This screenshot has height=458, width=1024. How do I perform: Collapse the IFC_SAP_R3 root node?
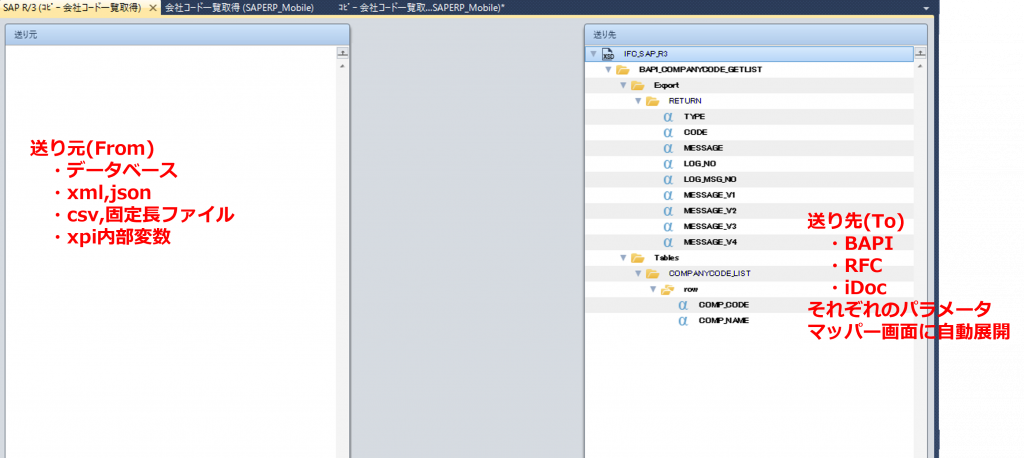(x=593, y=54)
